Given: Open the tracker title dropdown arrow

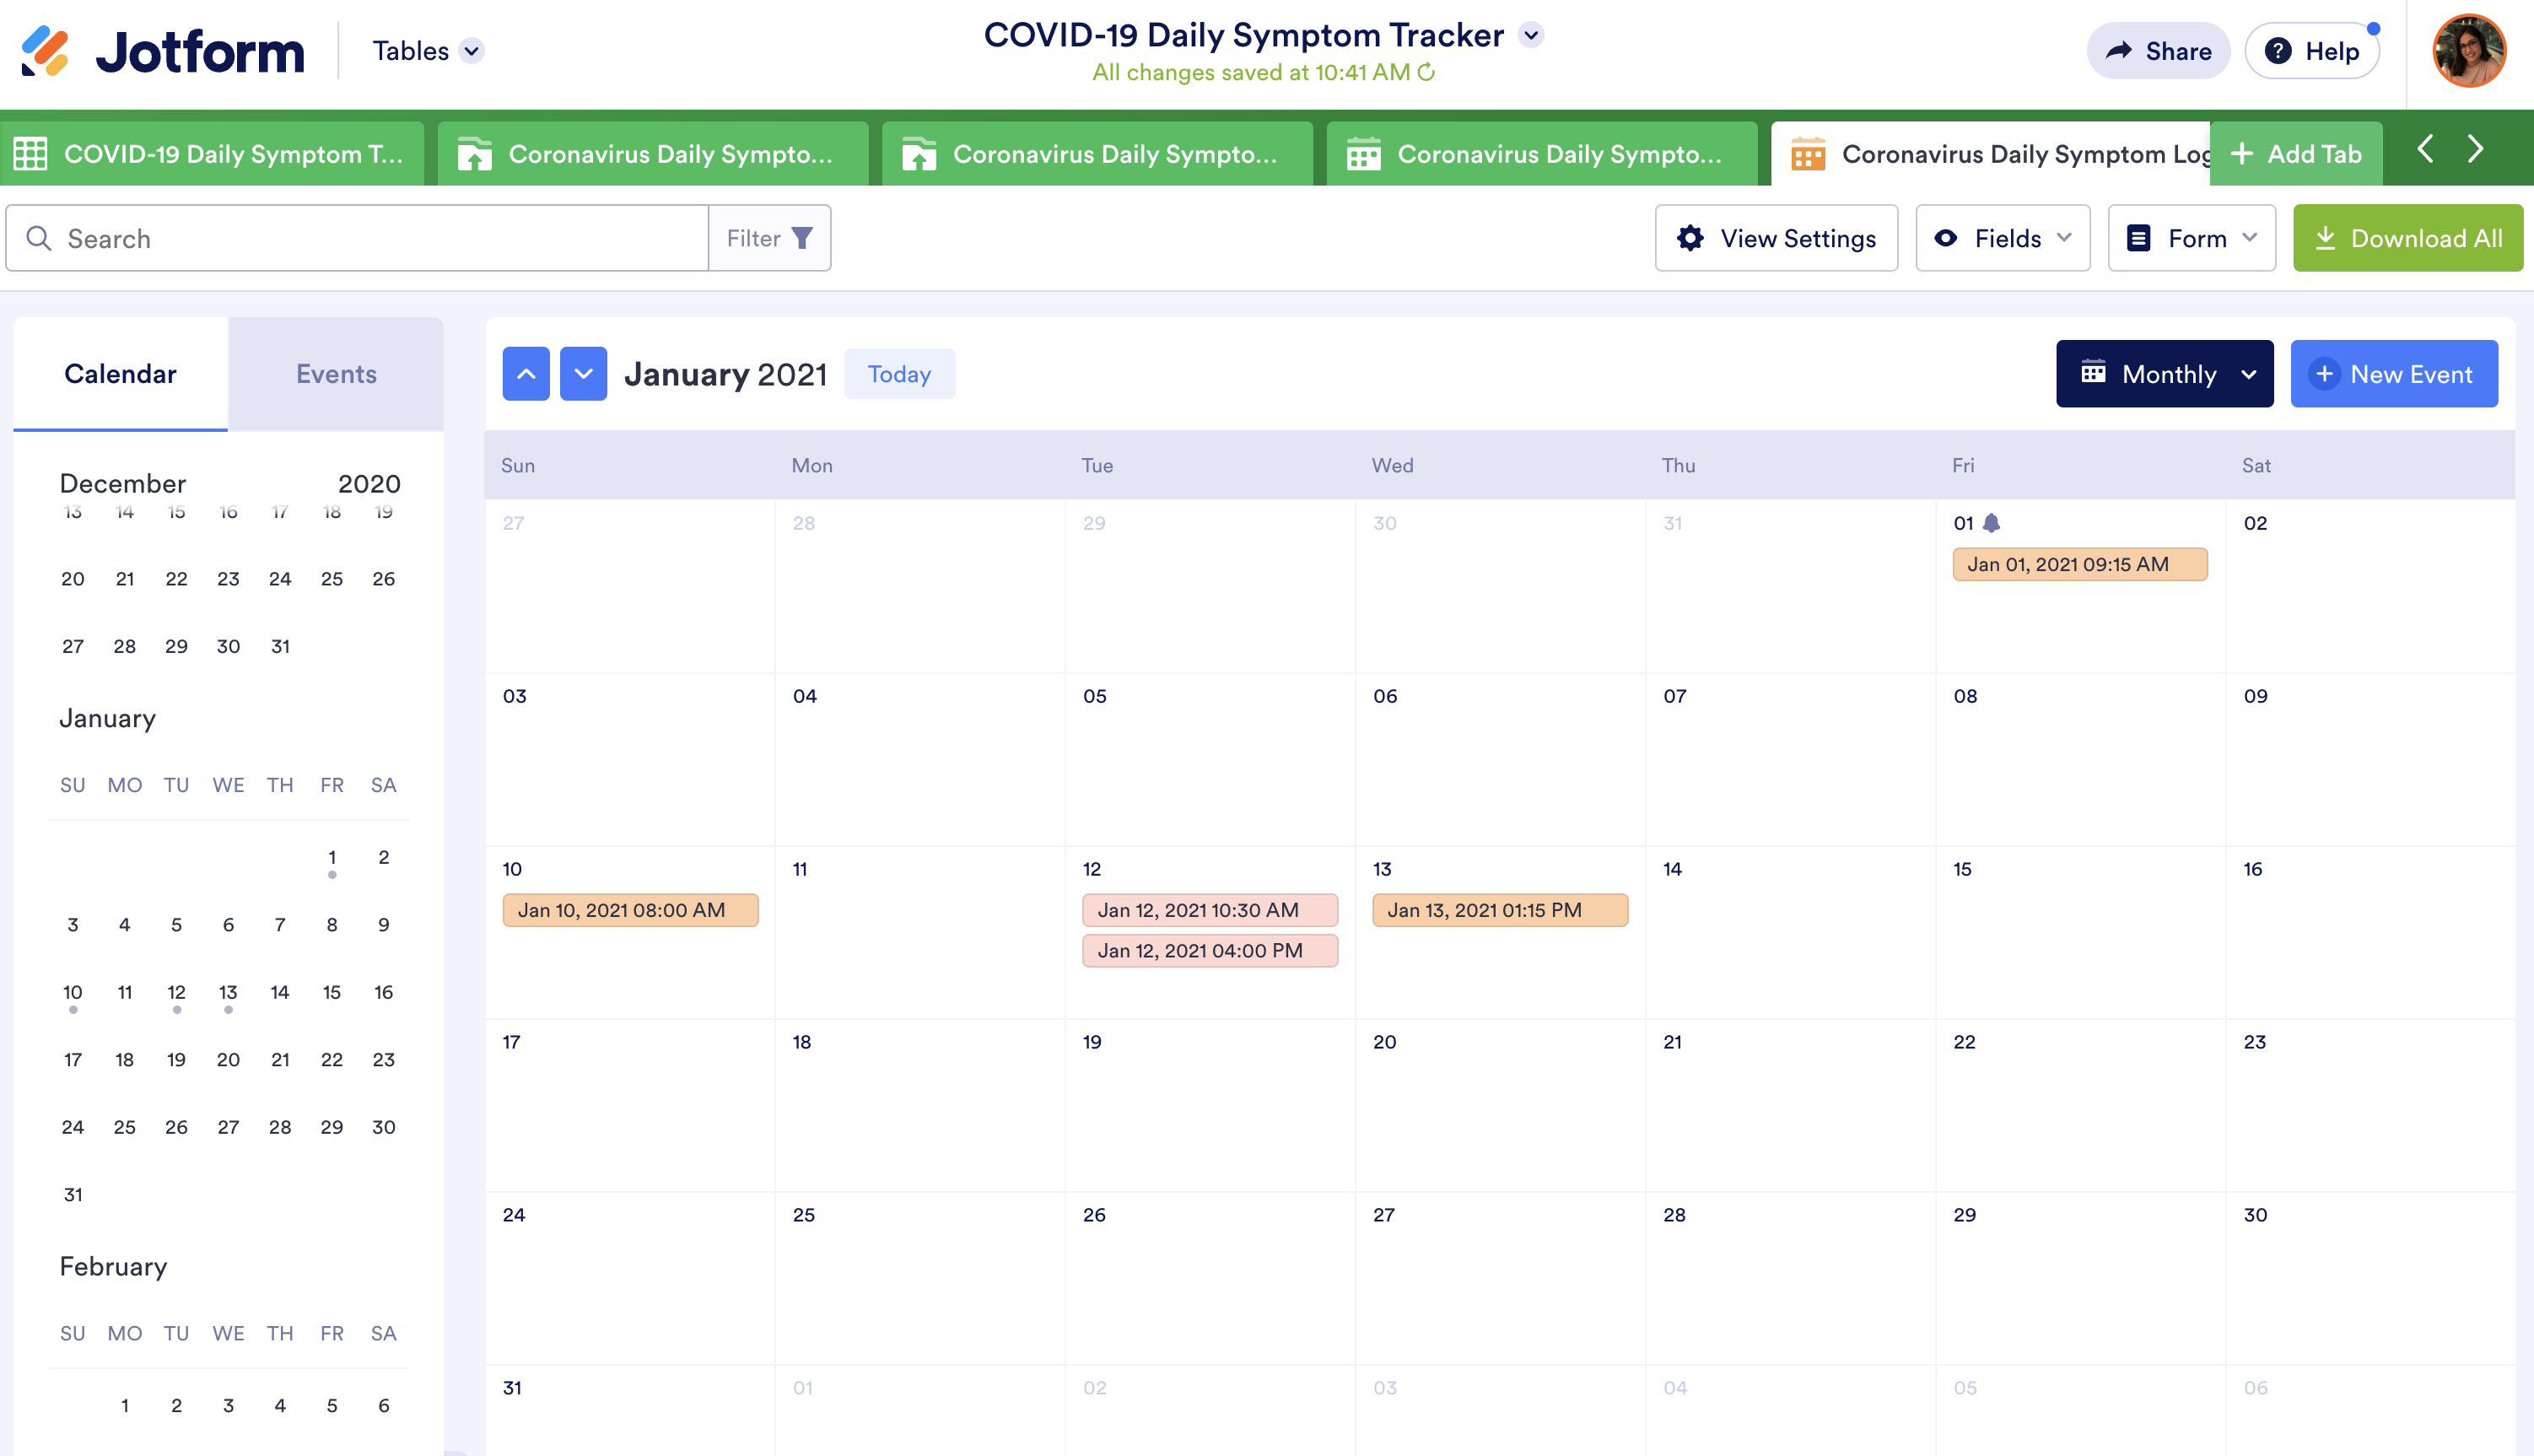Looking at the screenshot, I should [x=1530, y=35].
